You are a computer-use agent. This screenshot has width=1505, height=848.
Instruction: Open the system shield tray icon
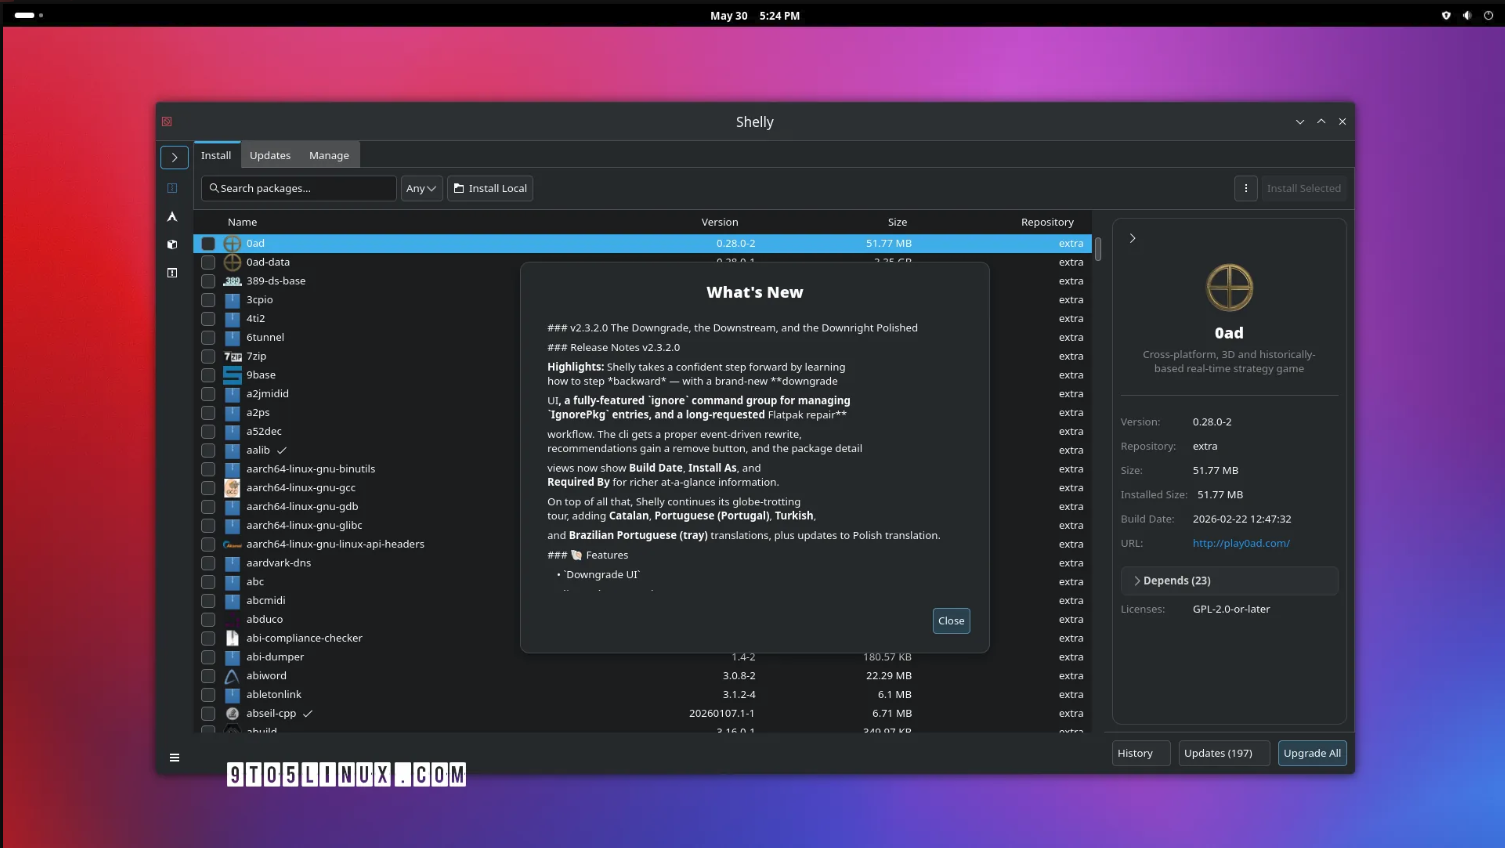coord(1445,15)
